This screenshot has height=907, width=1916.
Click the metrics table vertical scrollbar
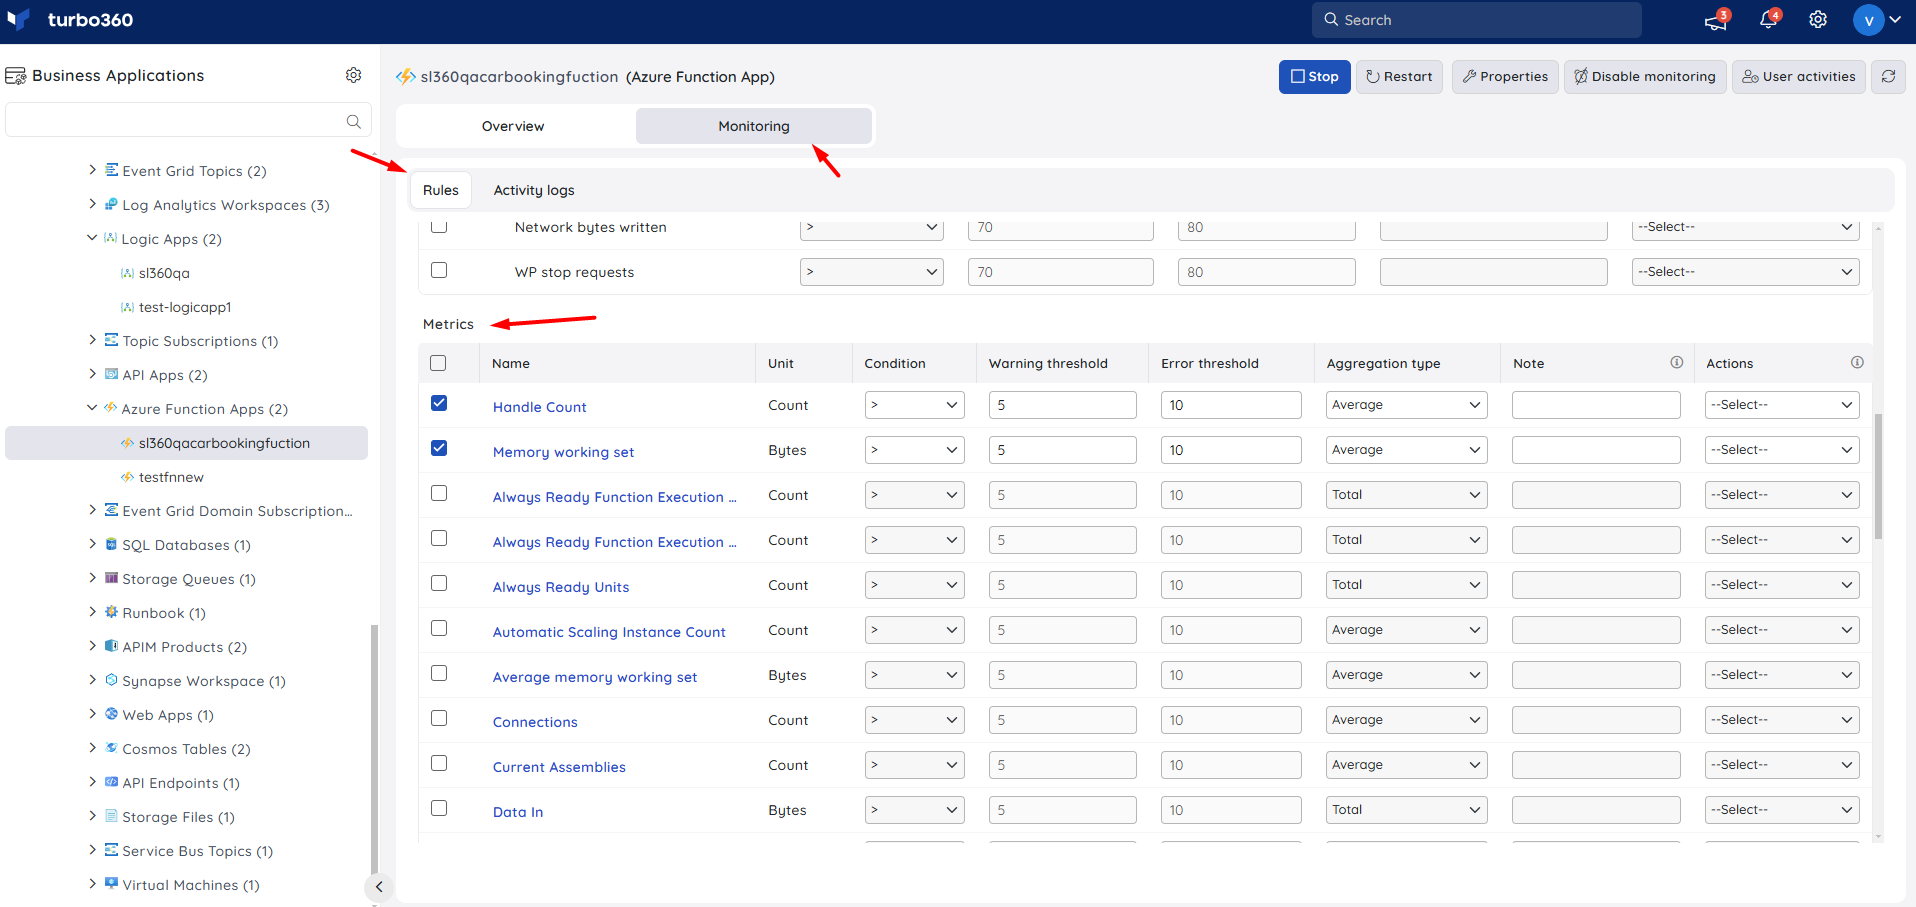[x=1878, y=476]
